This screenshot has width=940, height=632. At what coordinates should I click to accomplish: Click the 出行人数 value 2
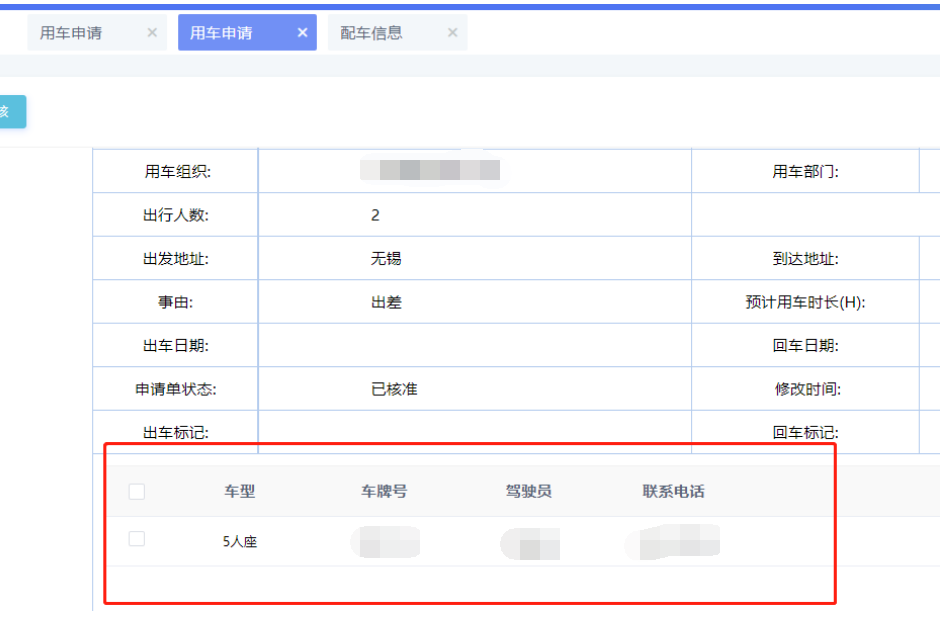click(x=375, y=215)
